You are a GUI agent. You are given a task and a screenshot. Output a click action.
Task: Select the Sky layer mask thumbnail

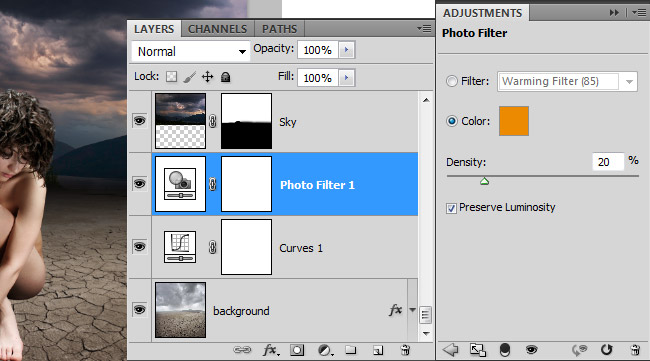246,121
